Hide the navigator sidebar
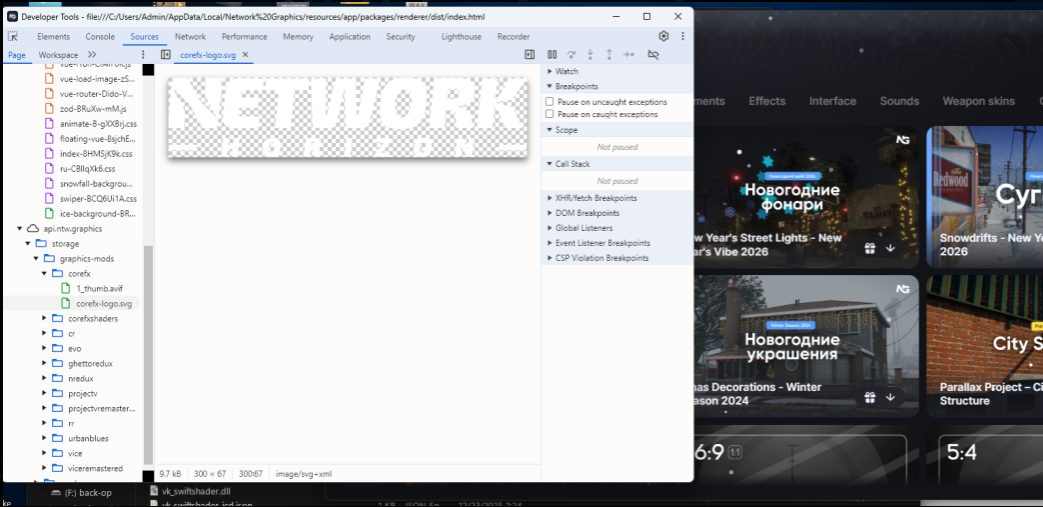The width and height of the screenshot is (1043, 507). [x=166, y=55]
